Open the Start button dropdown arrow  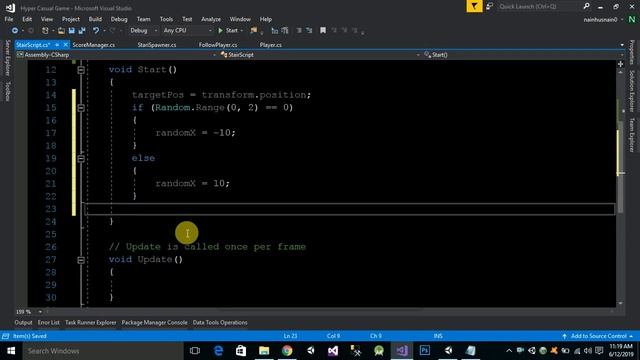point(242,31)
